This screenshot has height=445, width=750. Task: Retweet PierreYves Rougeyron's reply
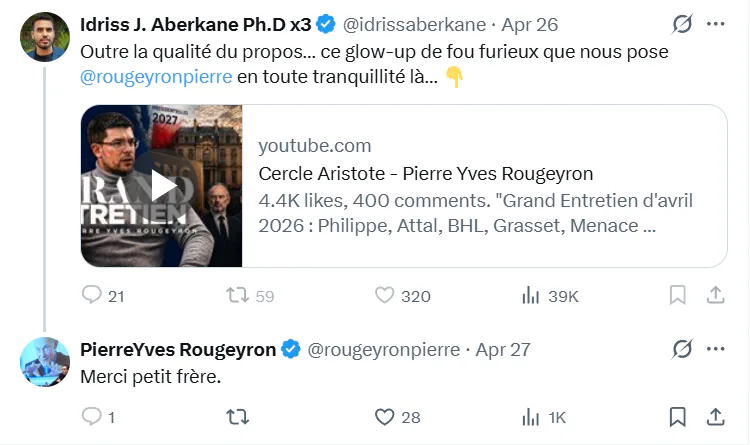click(x=238, y=417)
